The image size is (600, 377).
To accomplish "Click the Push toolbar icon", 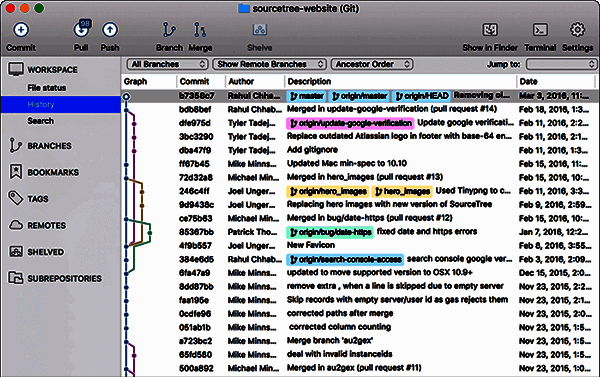I will point(110,30).
